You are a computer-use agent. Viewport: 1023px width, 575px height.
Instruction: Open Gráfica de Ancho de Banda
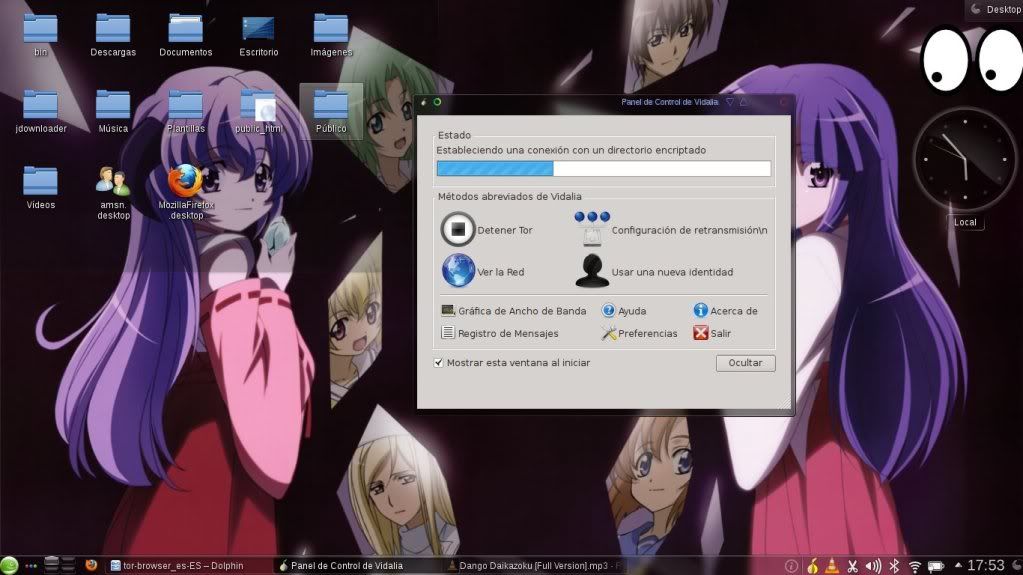click(514, 311)
